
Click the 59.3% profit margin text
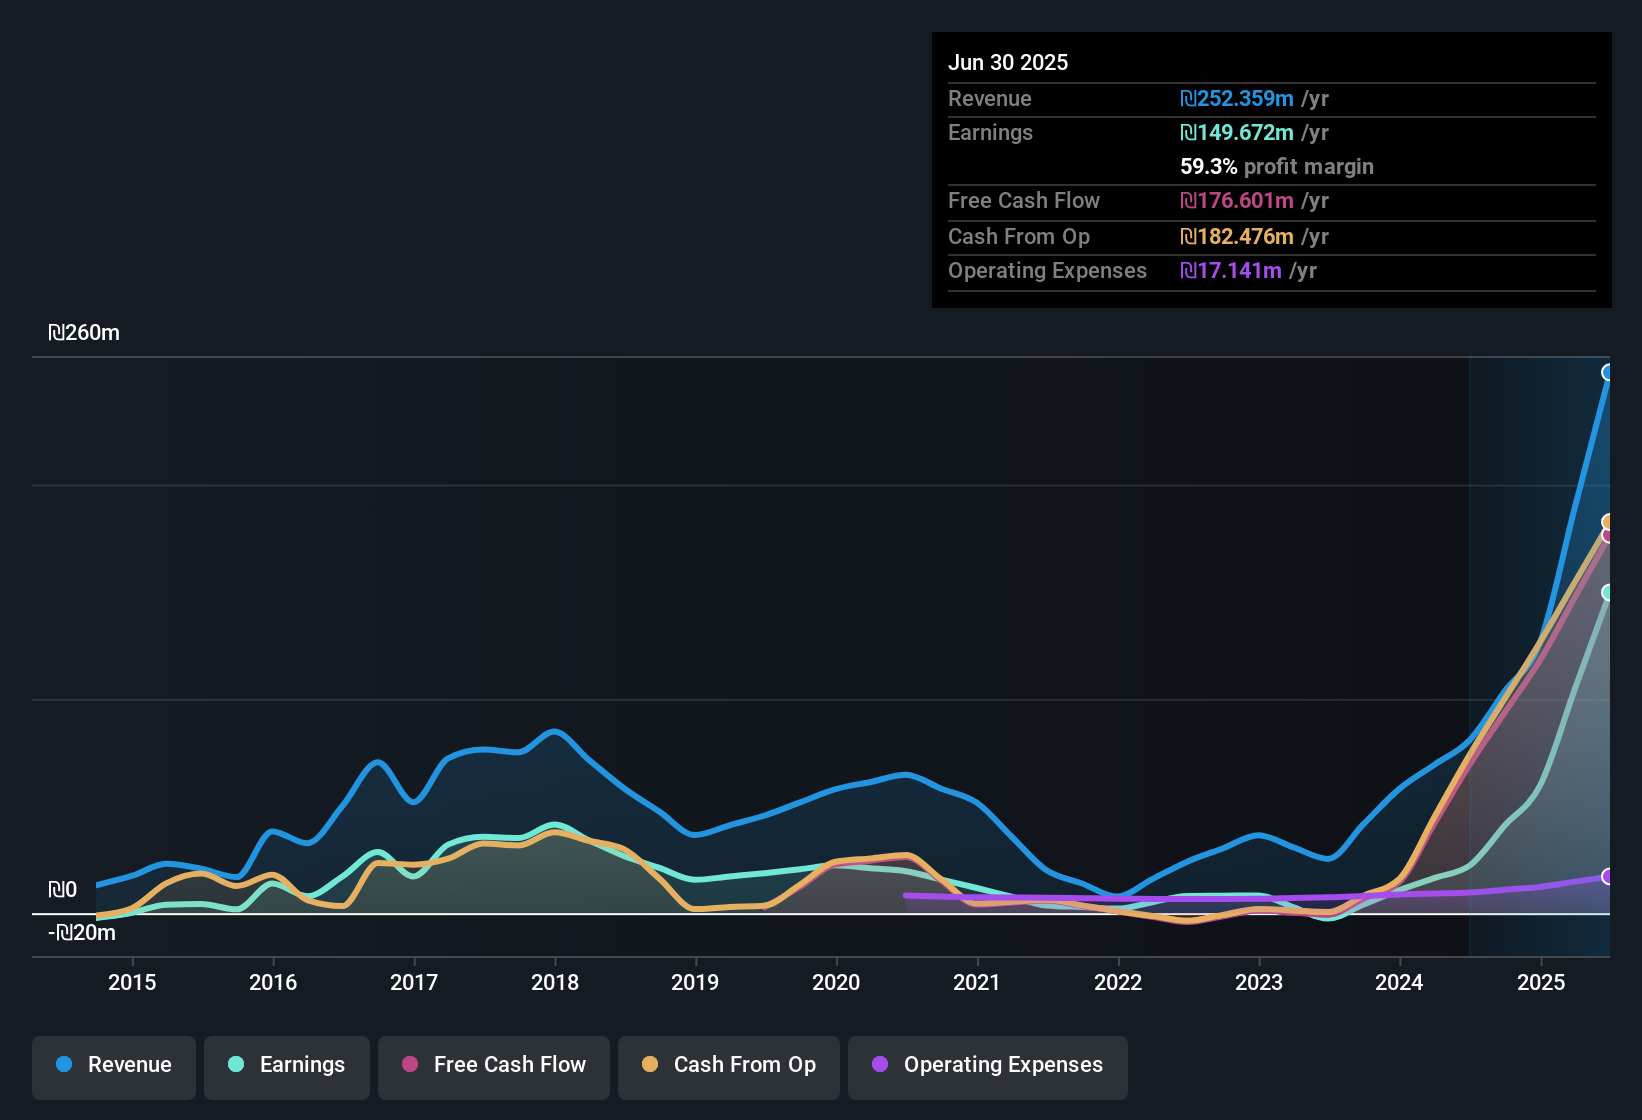tap(1276, 166)
